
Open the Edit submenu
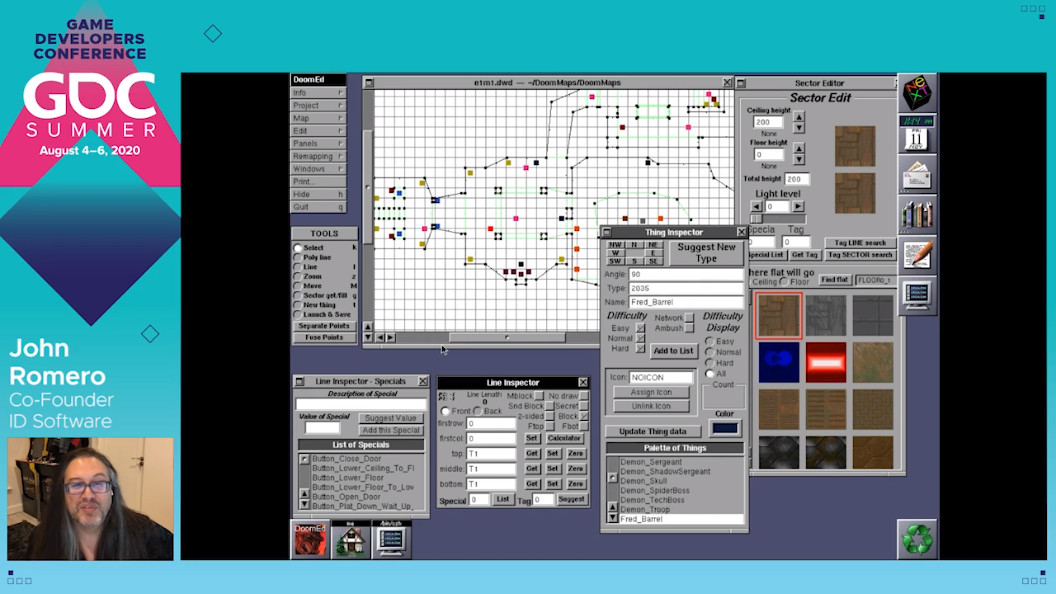319,131
